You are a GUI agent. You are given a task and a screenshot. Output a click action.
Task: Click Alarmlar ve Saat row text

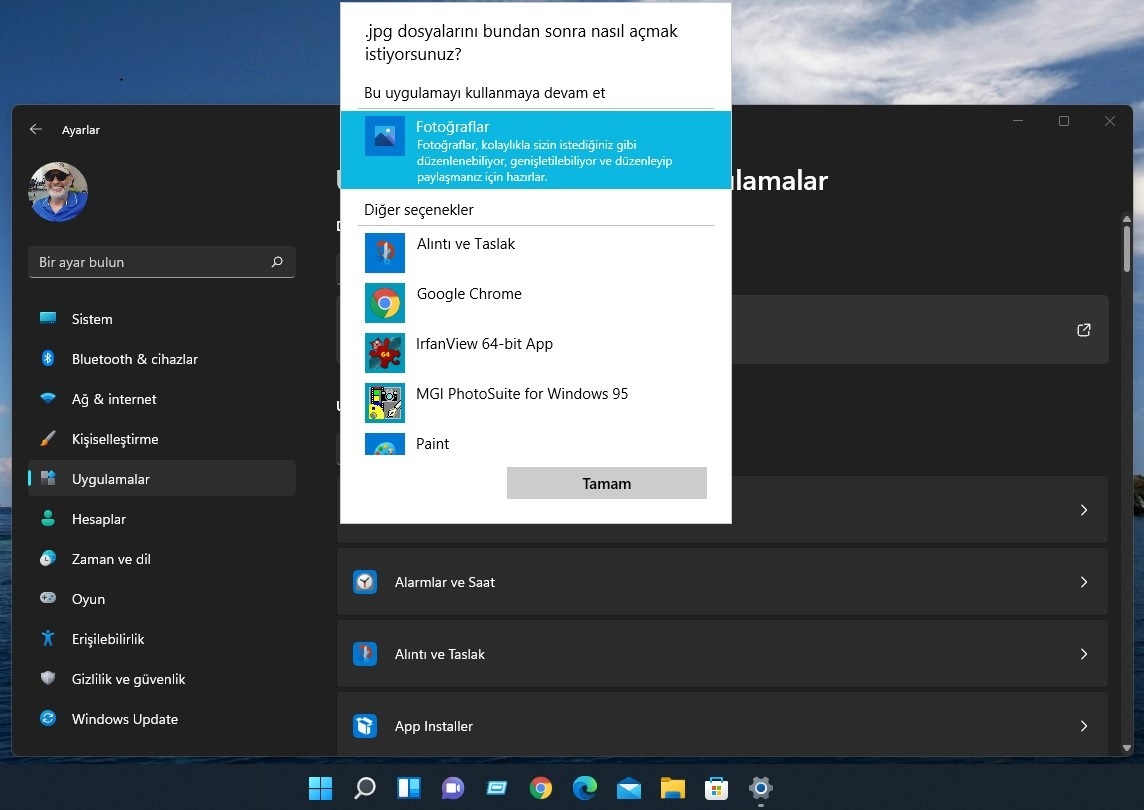coord(444,582)
